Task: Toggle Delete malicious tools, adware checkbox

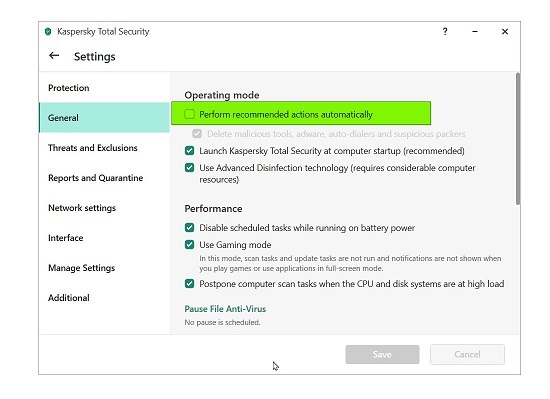Action: tap(197, 134)
